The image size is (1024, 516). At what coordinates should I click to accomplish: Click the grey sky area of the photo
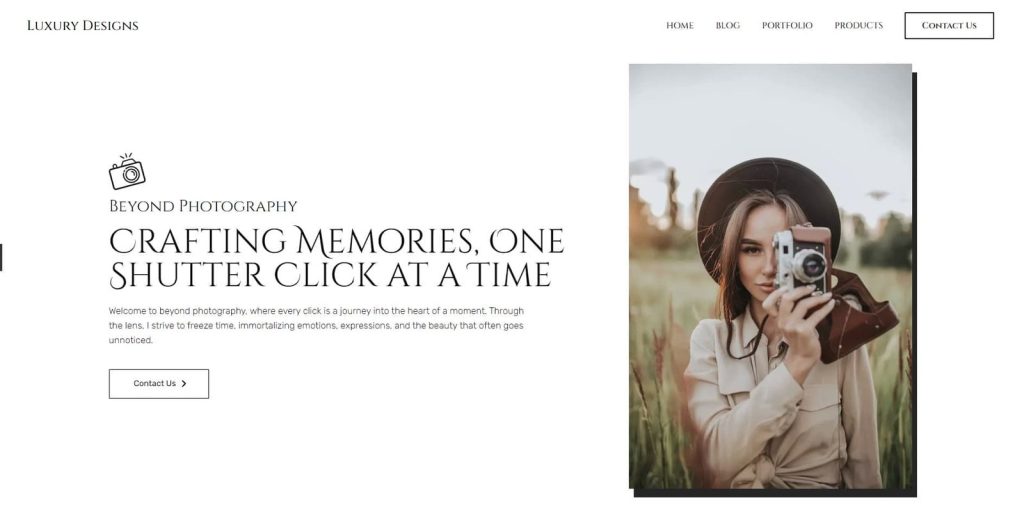[770, 111]
